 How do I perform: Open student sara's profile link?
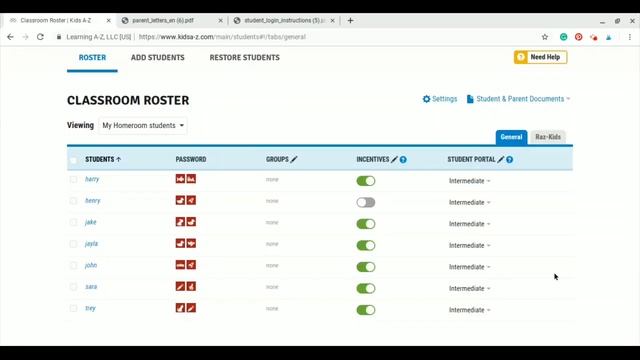pos(91,287)
